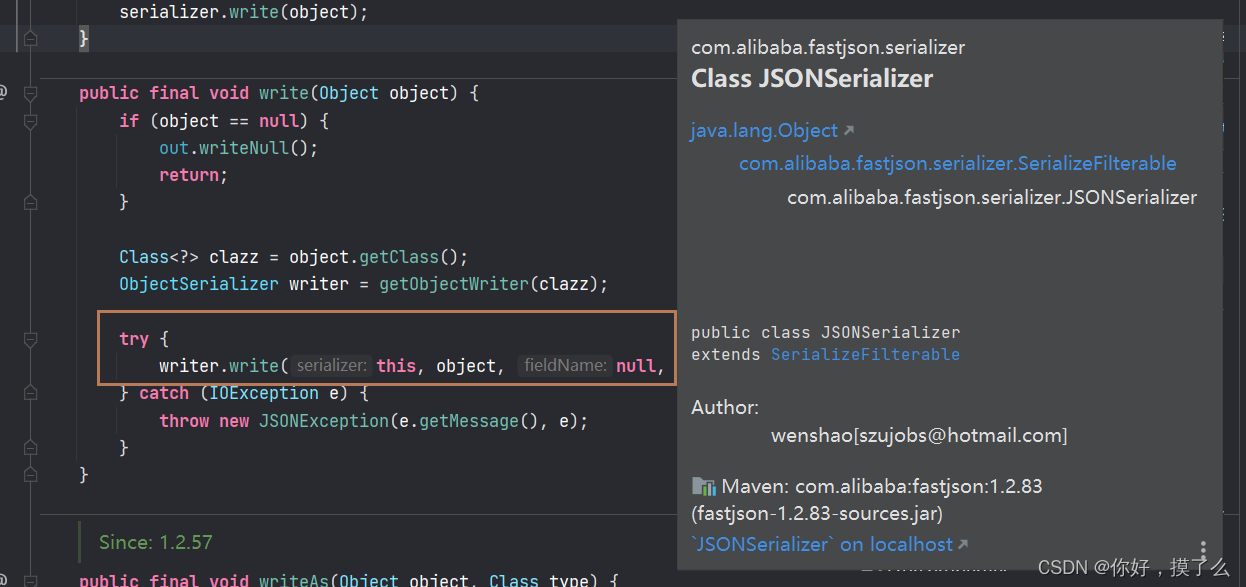Click SerializeFilterable in the class signature
1246x587 pixels.
(865, 353)
